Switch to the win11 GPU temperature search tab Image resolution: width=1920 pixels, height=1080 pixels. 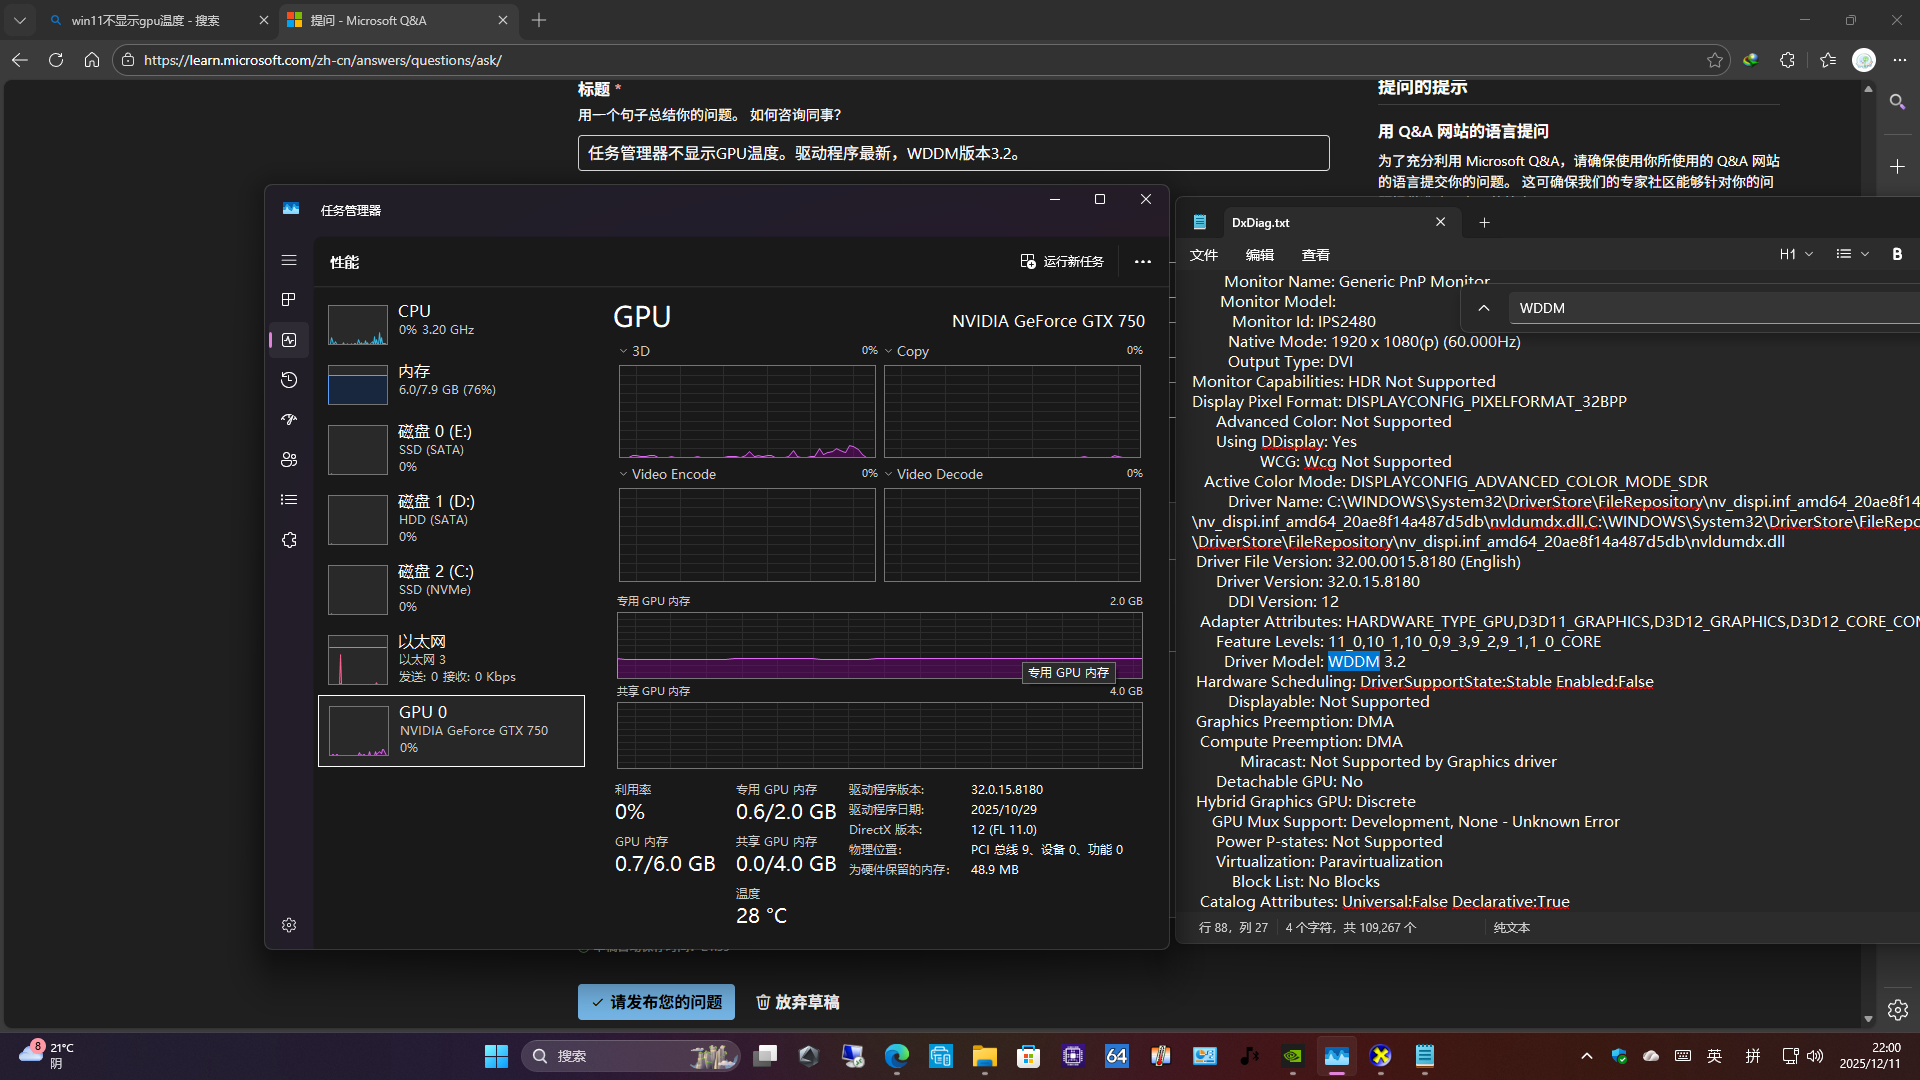pyautogui.click(x=145, y=20)
